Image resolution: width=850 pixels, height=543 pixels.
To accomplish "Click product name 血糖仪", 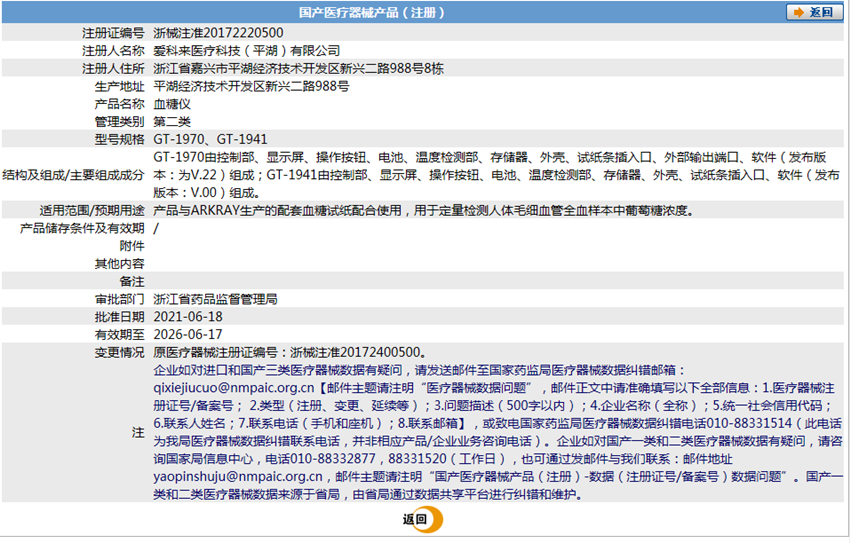I will 172,104.
